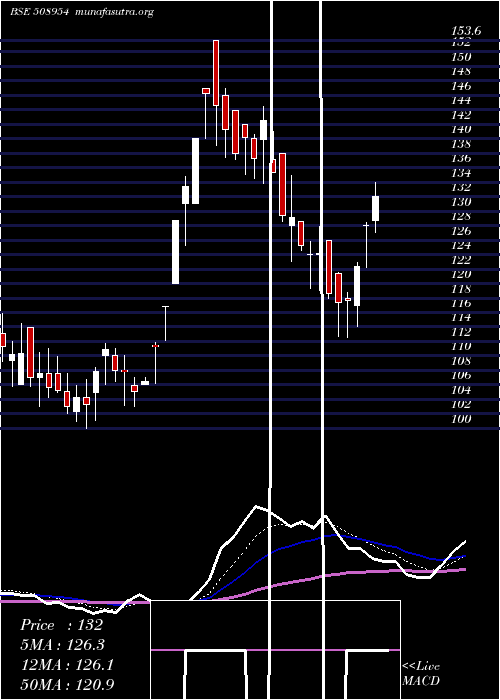Click the 150 price axis label

point(461,57)
